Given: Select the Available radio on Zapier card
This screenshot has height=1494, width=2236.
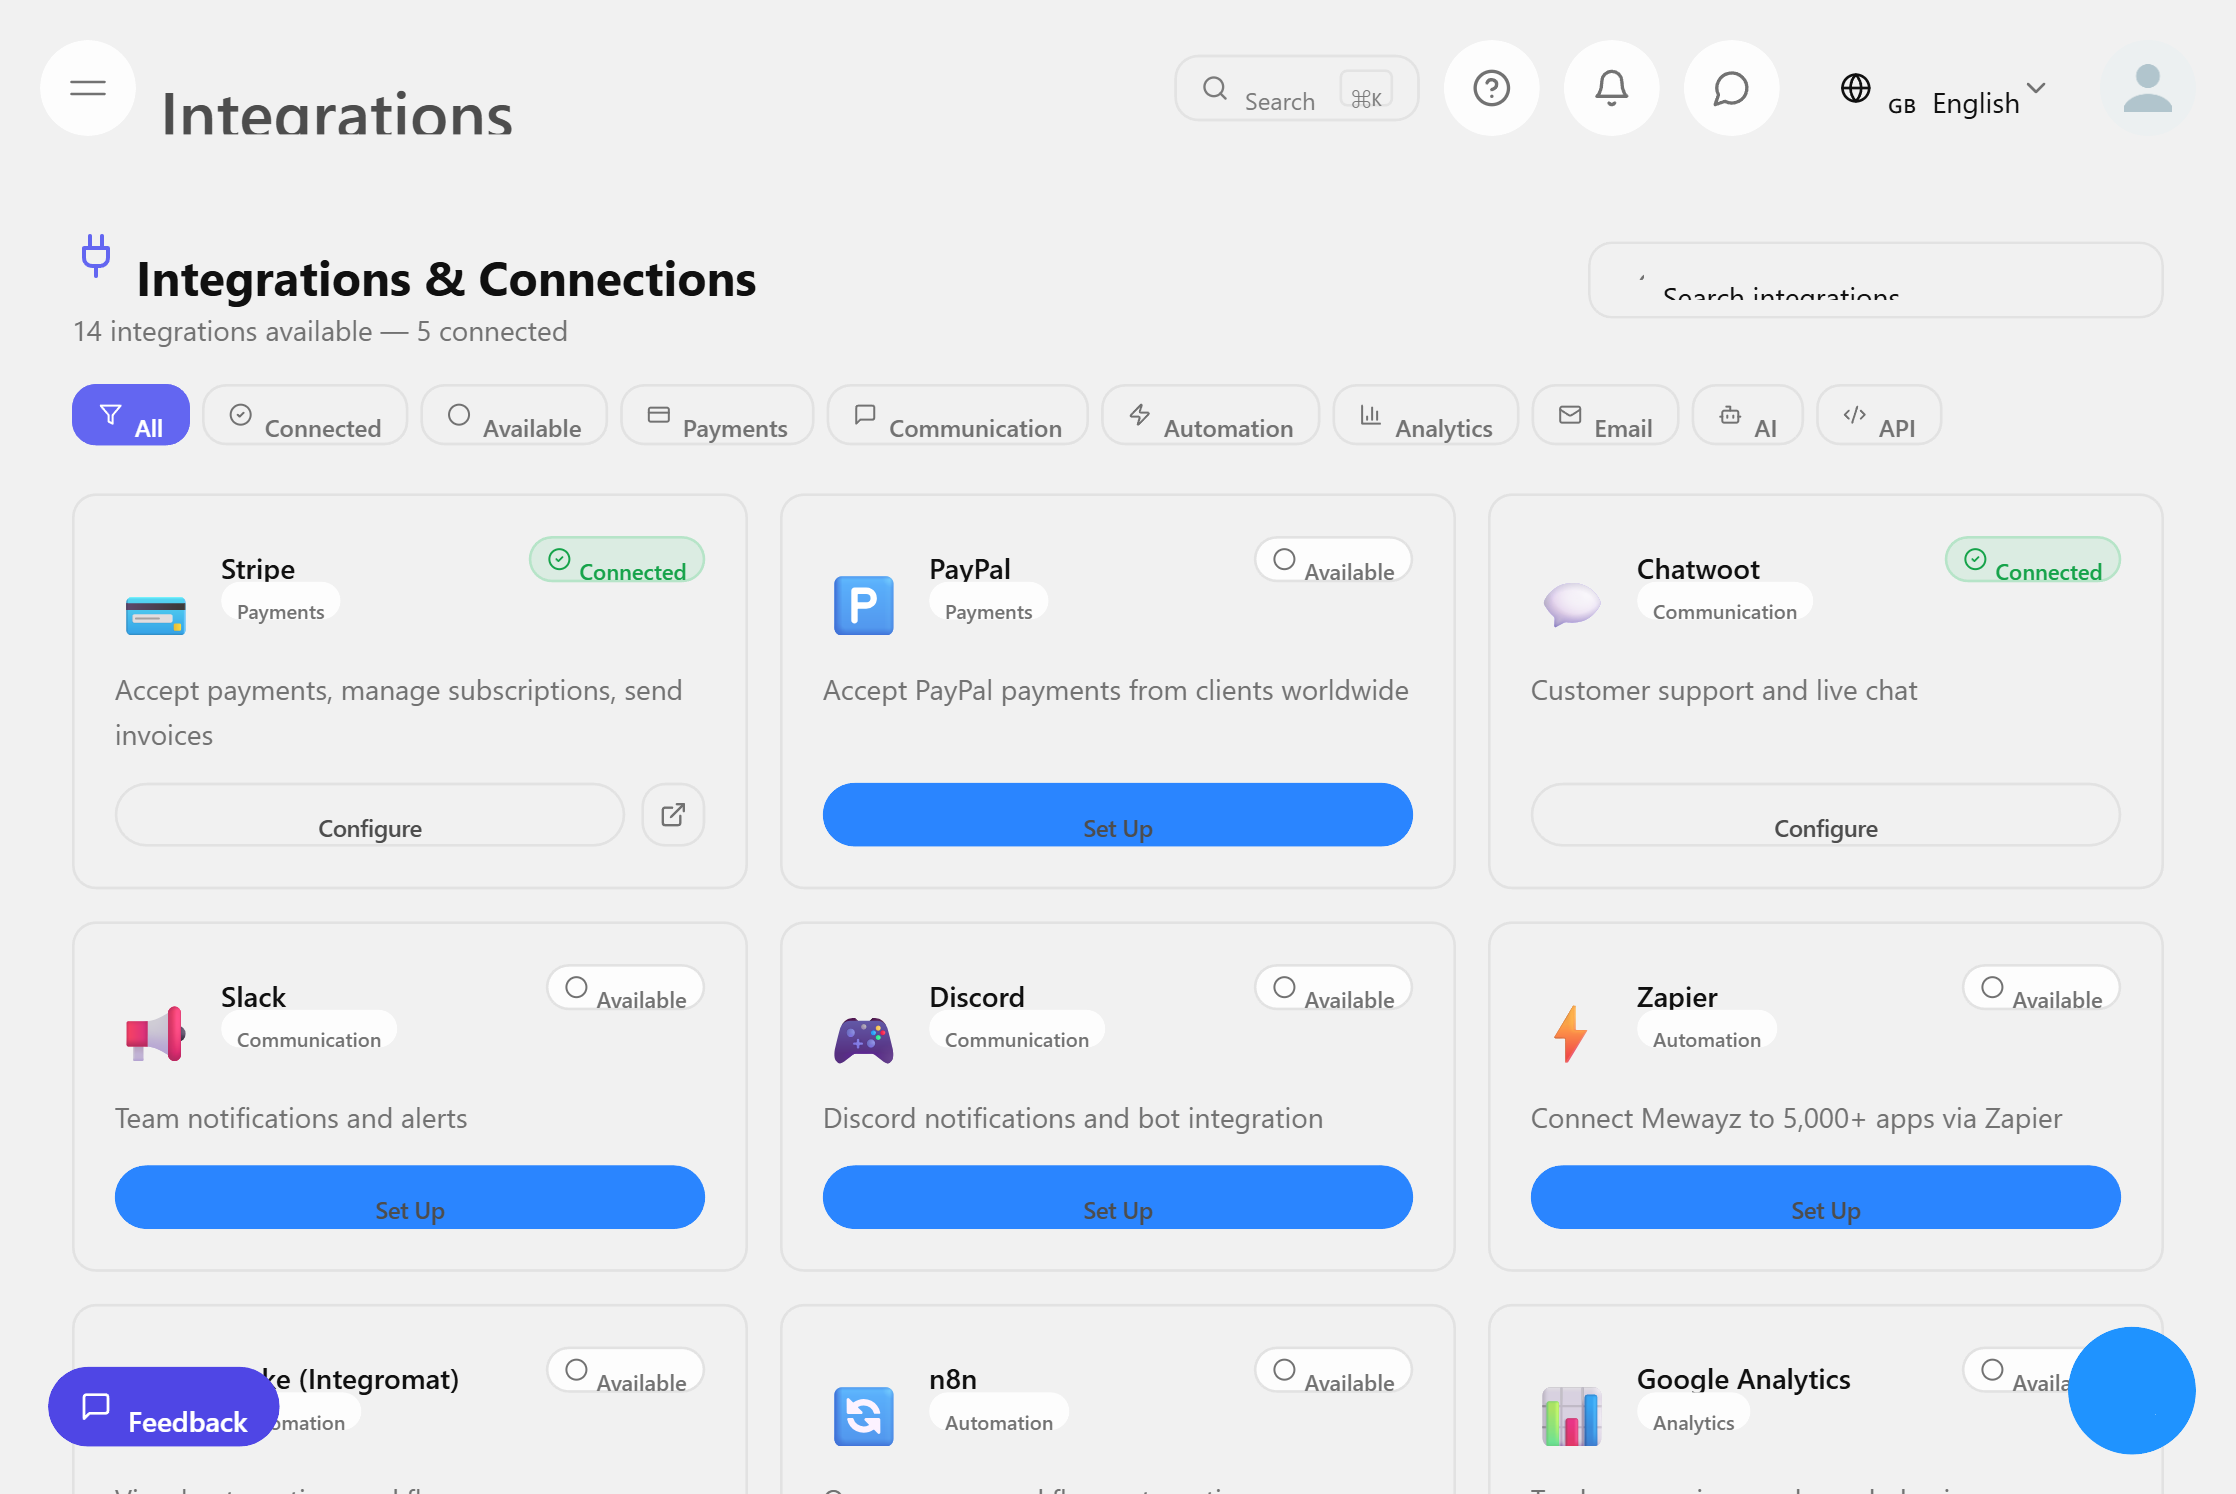Looking at the screenshot, I should click(x=1991, y=987).
